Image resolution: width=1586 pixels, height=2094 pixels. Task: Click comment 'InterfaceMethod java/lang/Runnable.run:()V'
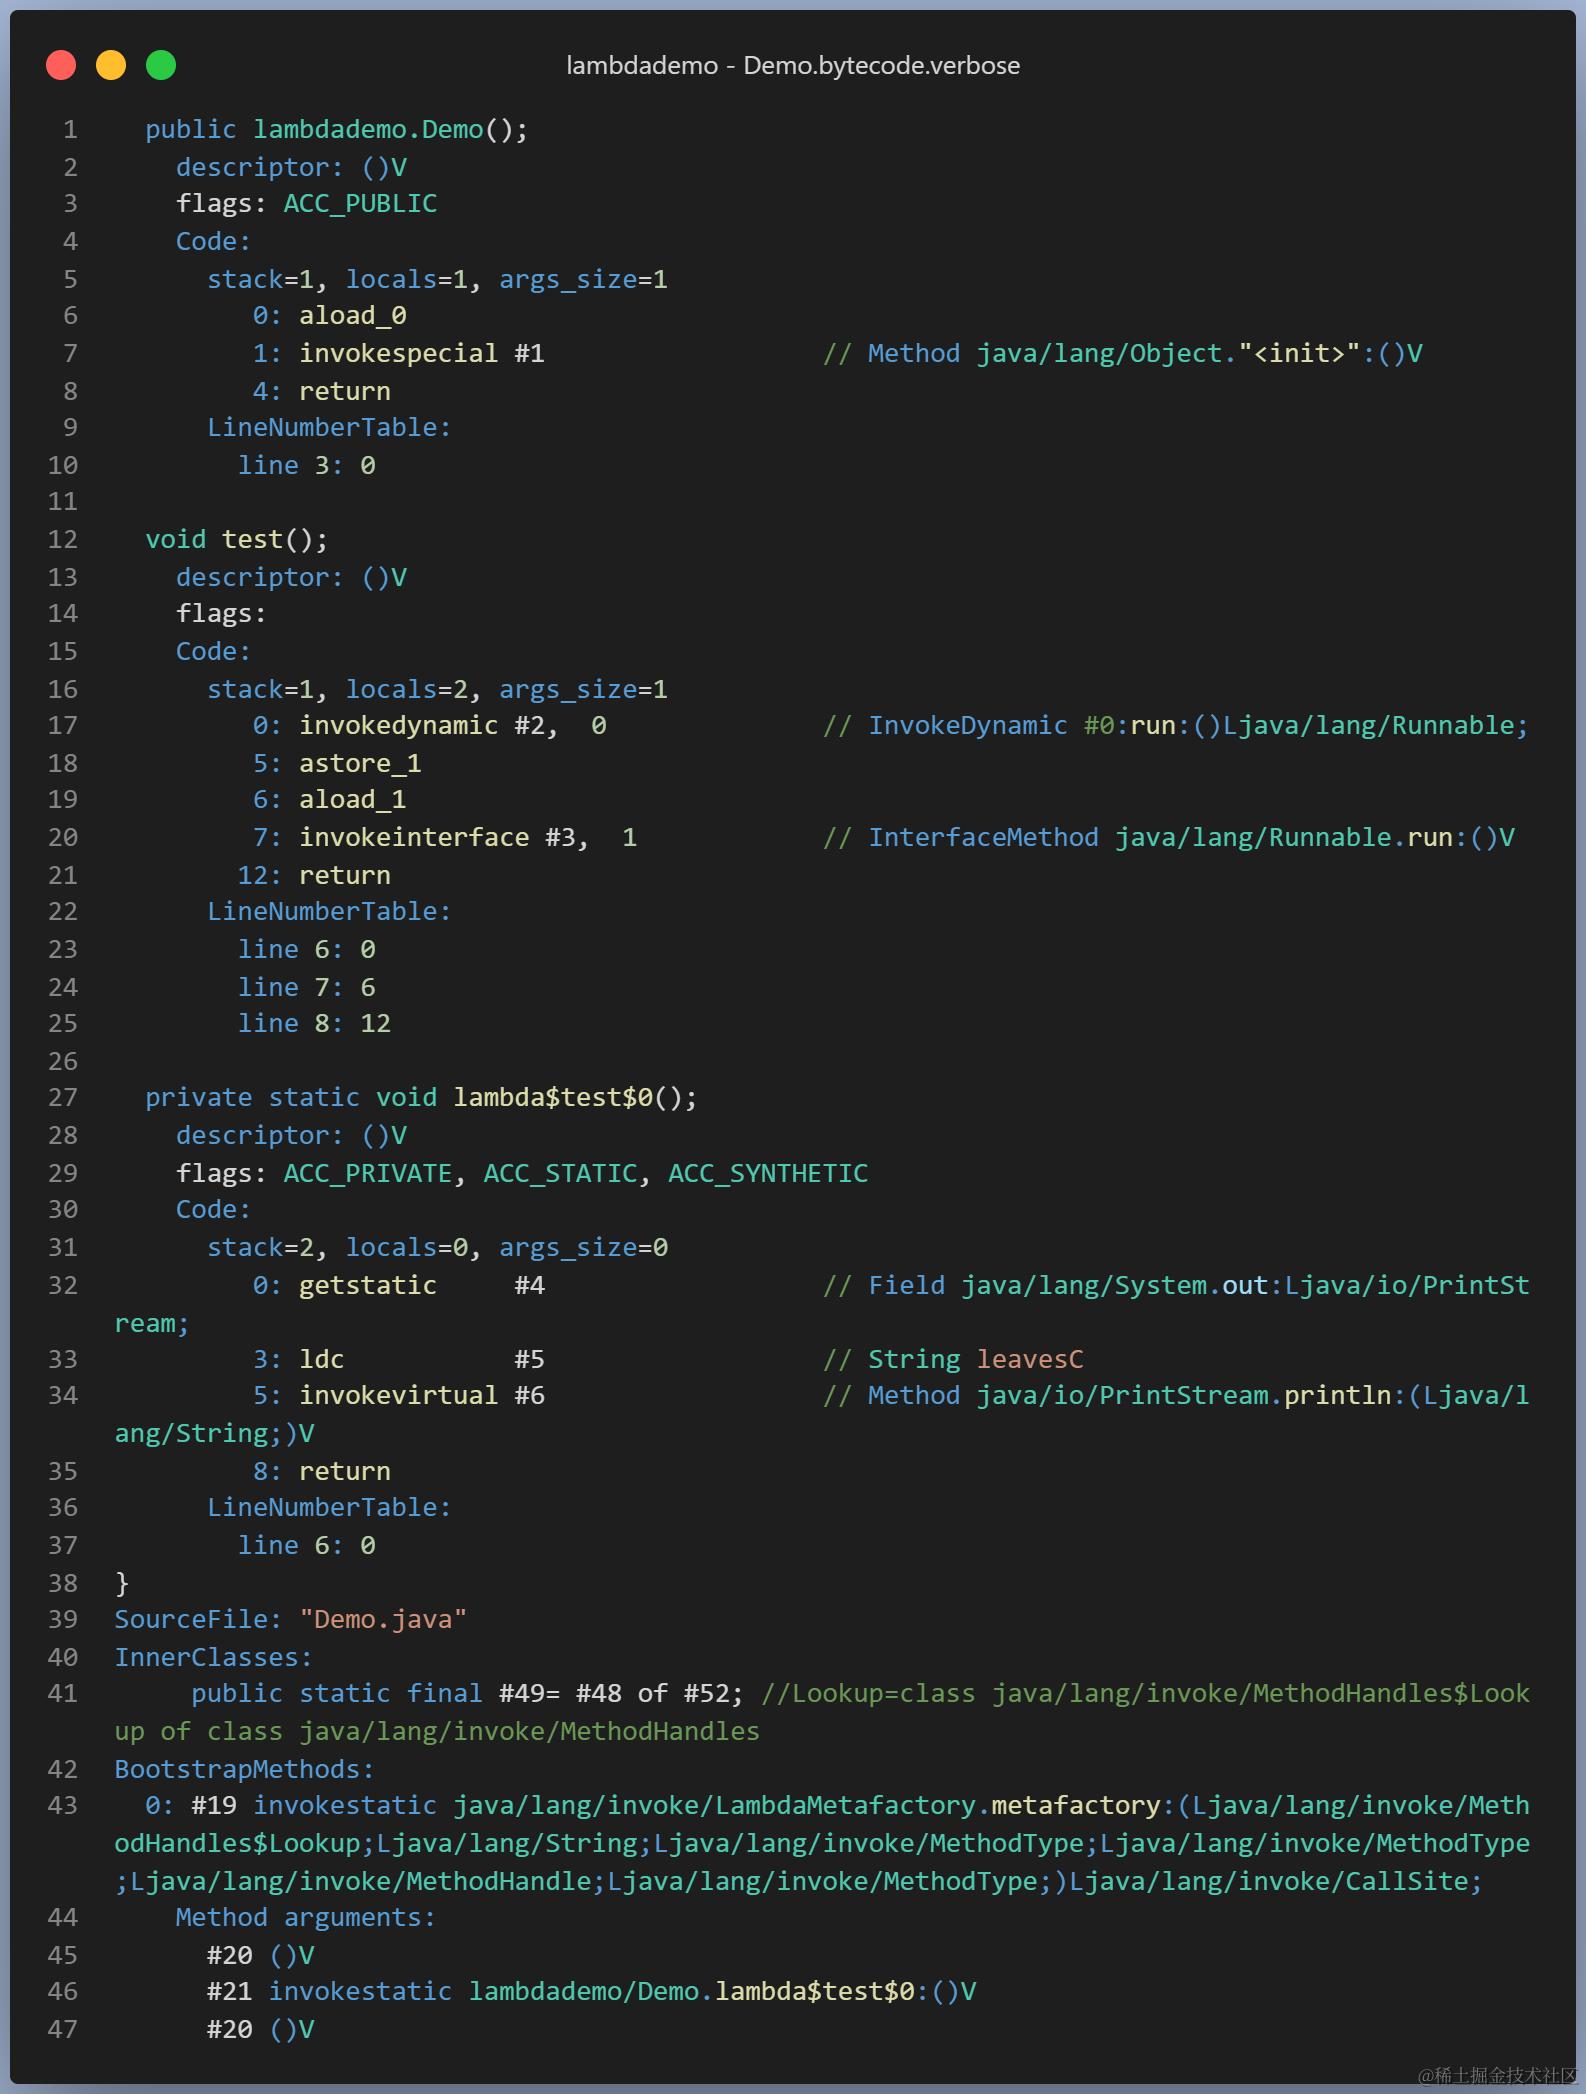coord(1191,838)
